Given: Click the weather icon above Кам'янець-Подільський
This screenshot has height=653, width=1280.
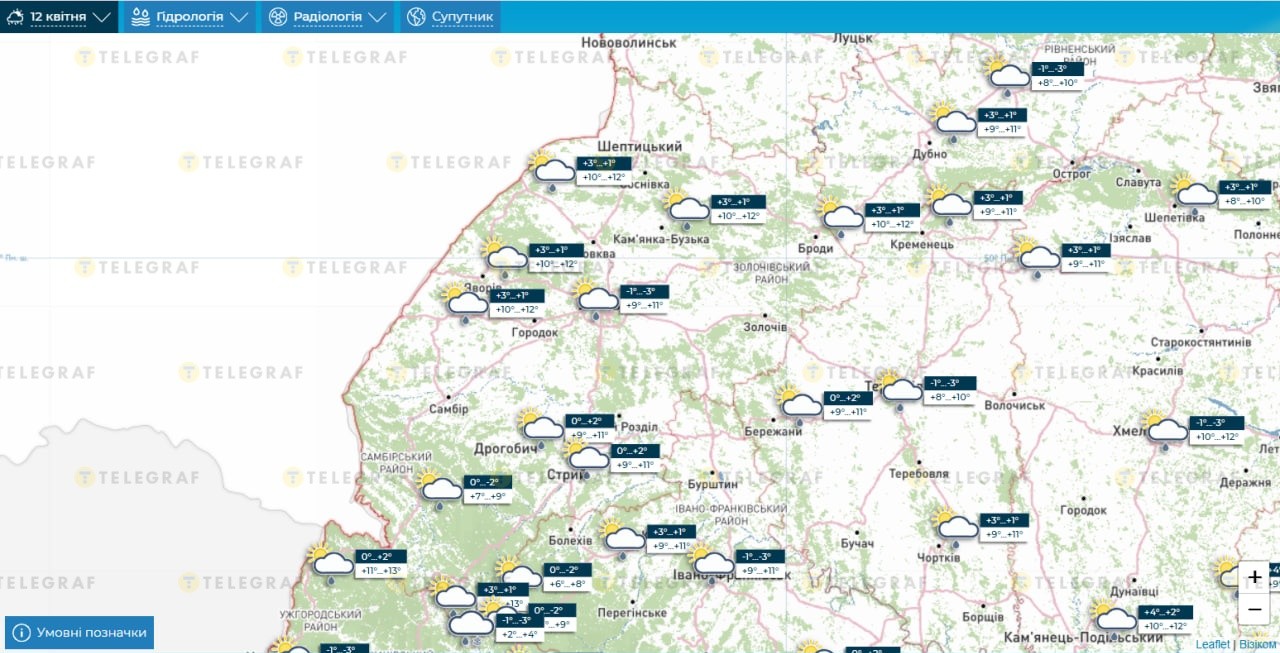Looking at the screenshot, I should 1113,617.
